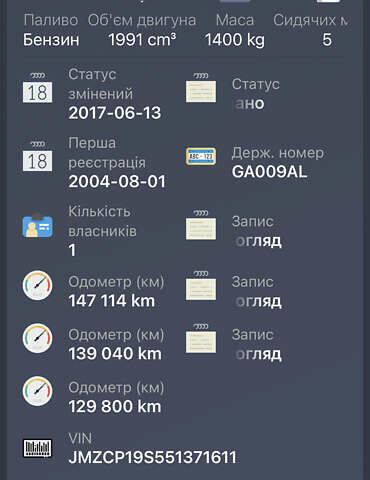Viewport: 370px width, 480px height.
Task: Select the date 2017-06-13
Action: point(115,113)
